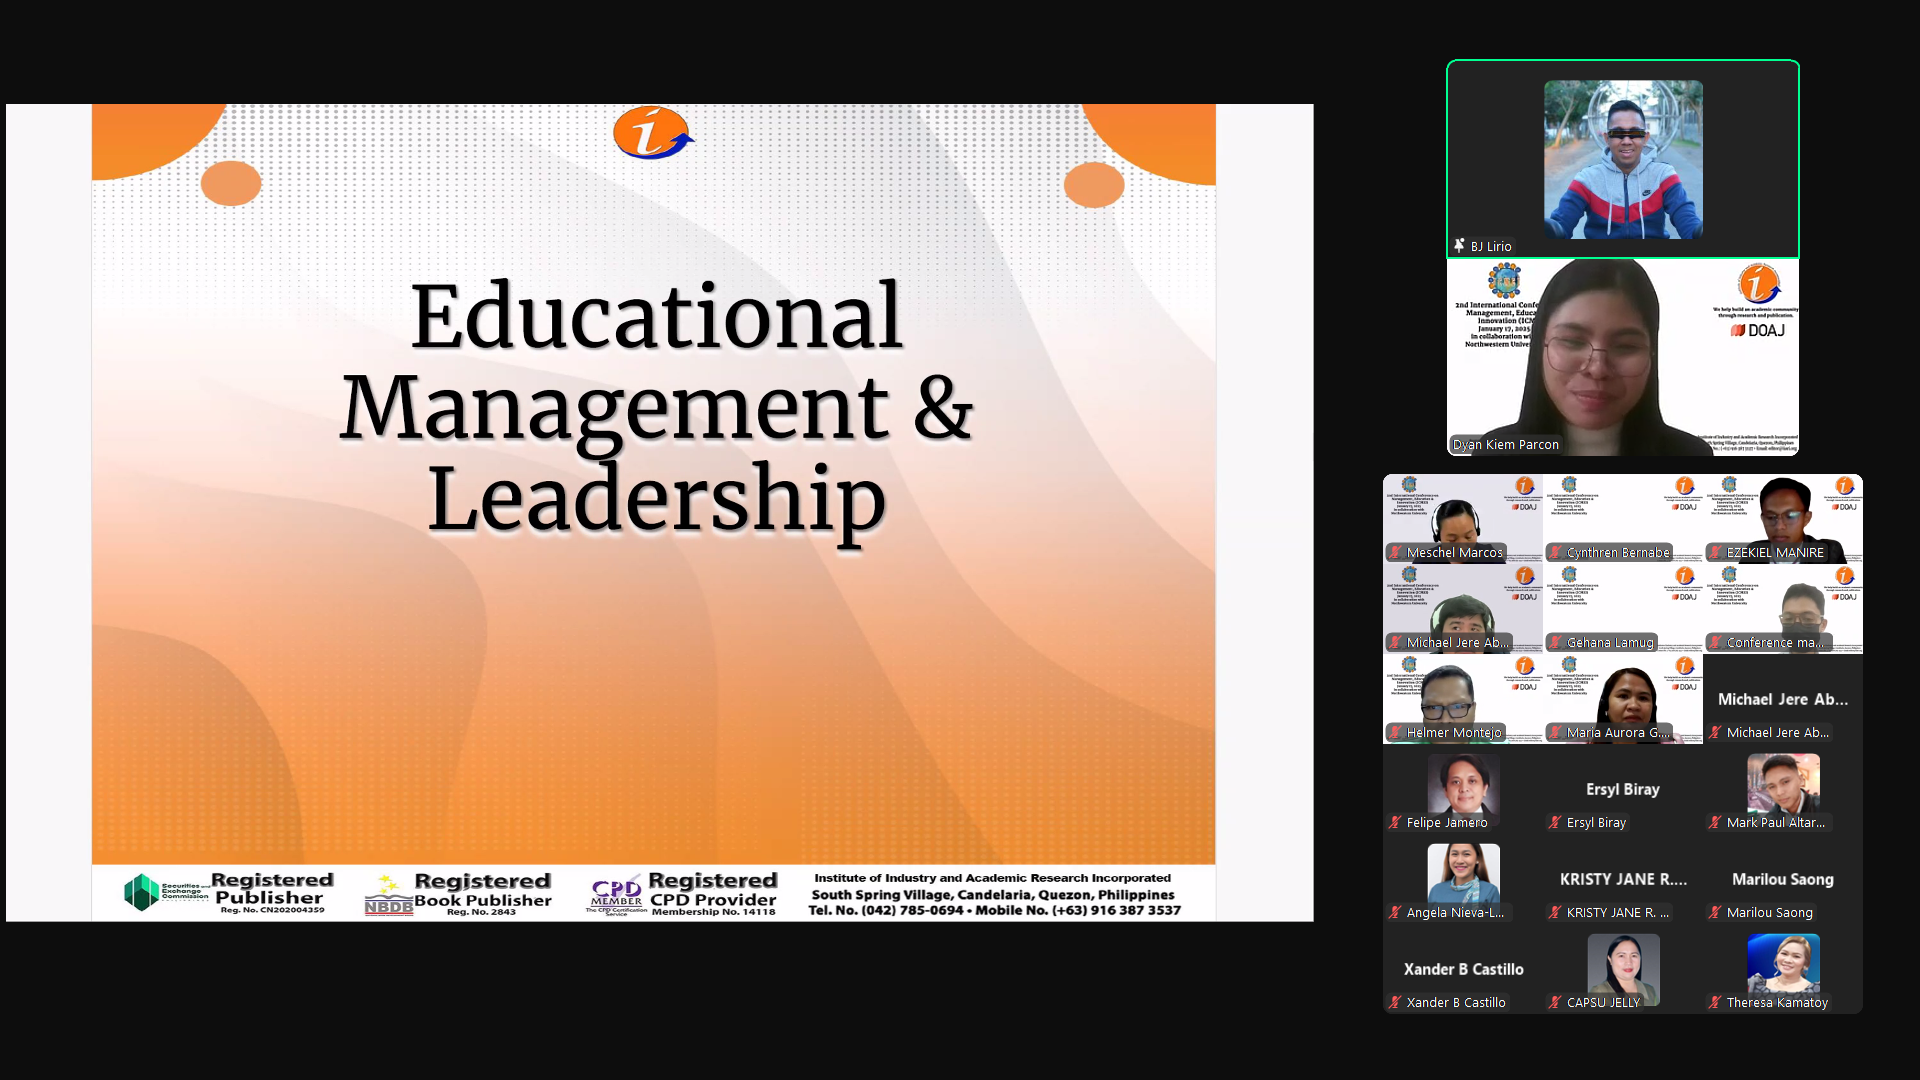Click the Marilou Saong name label
This screenshot has height=1080, width=1920.
click(1769, 912)
